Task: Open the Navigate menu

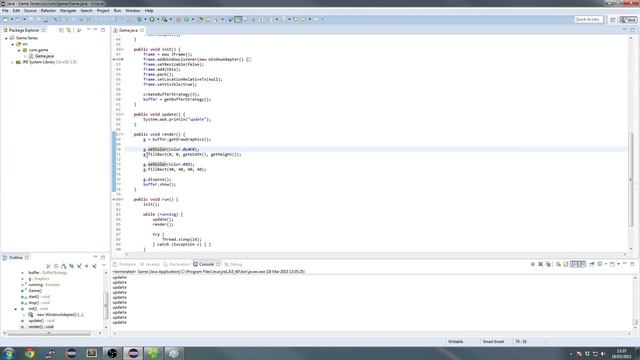Action: point(68,11)
